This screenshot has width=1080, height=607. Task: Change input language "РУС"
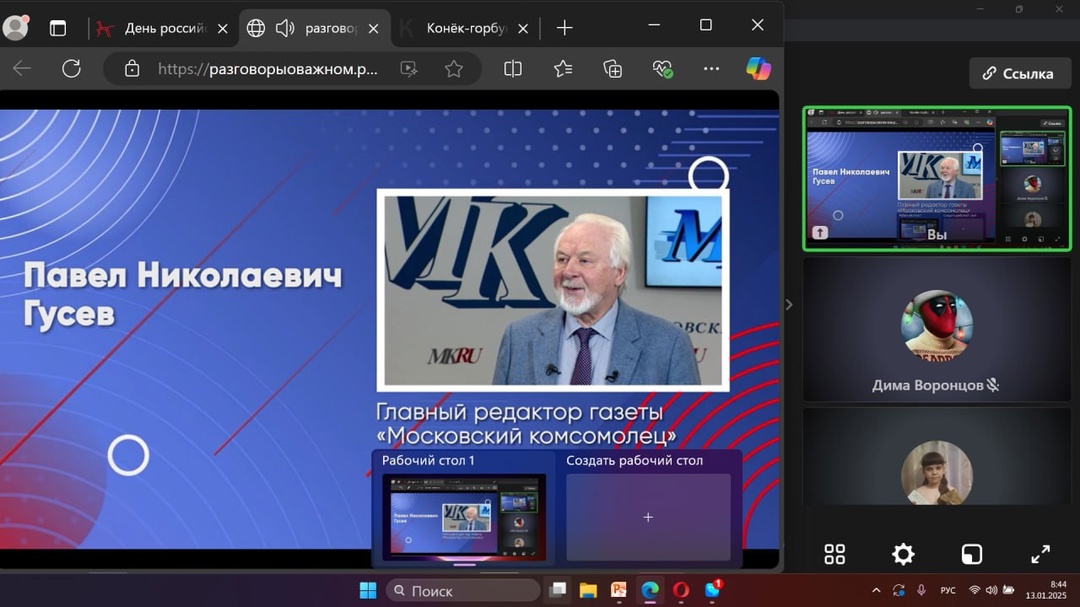948,590
